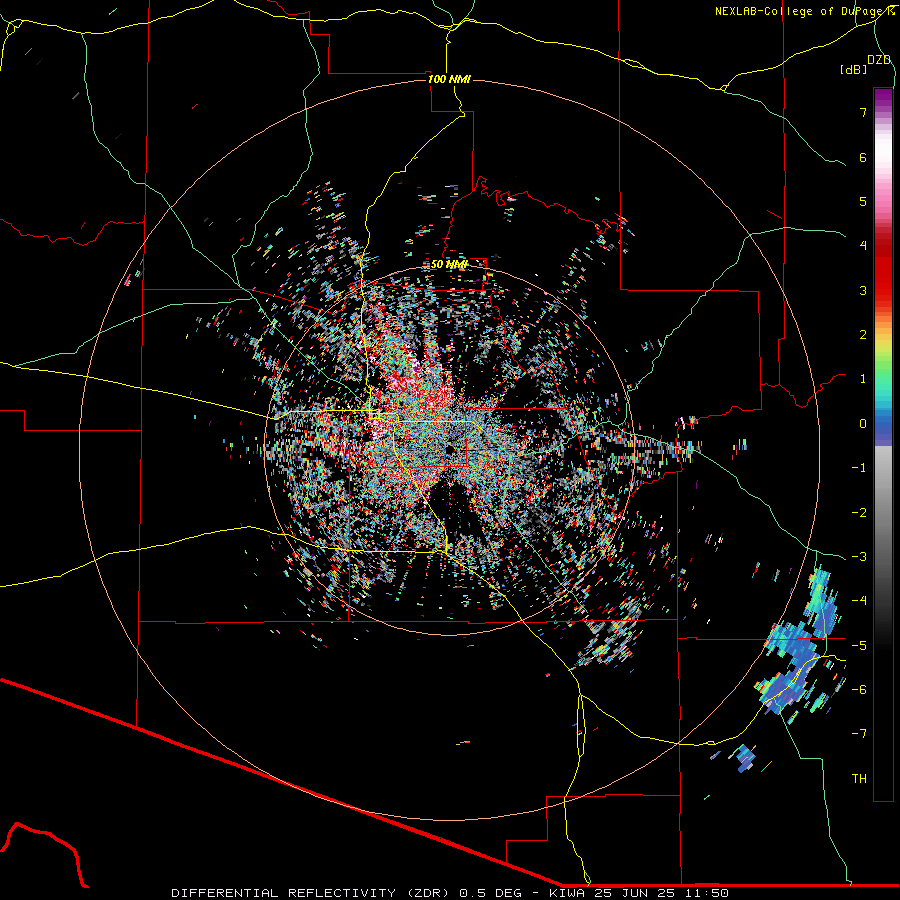Image resolution: width=900 pixels, height=900 pixels.
Task: Click the ZDR color scale bar
Action: tap(883, 444)
